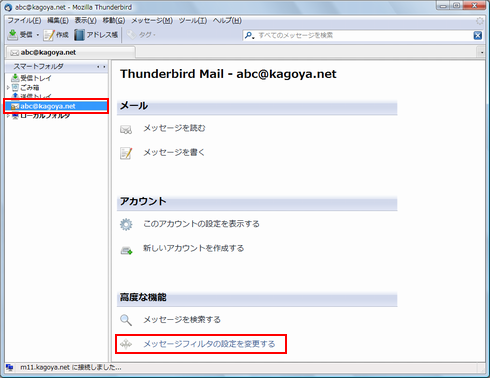Select the 受信トレイ inbox folder
490x378 pixels.
[x=36, y=78]
